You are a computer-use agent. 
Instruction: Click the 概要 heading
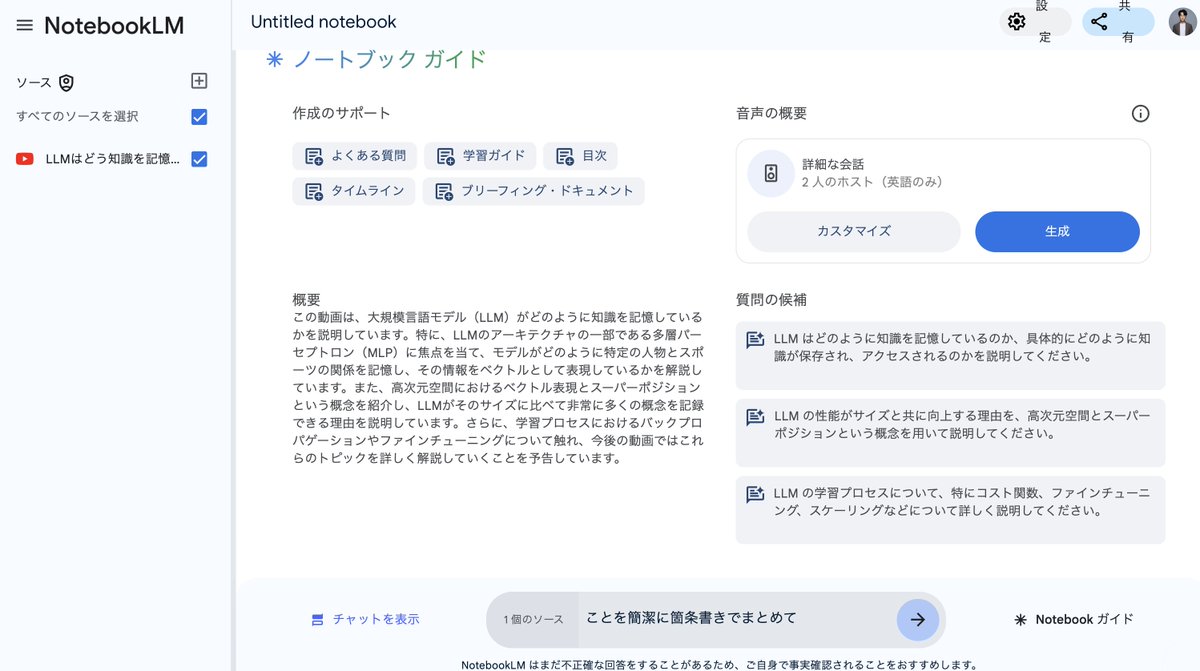[x=306, y=299]
